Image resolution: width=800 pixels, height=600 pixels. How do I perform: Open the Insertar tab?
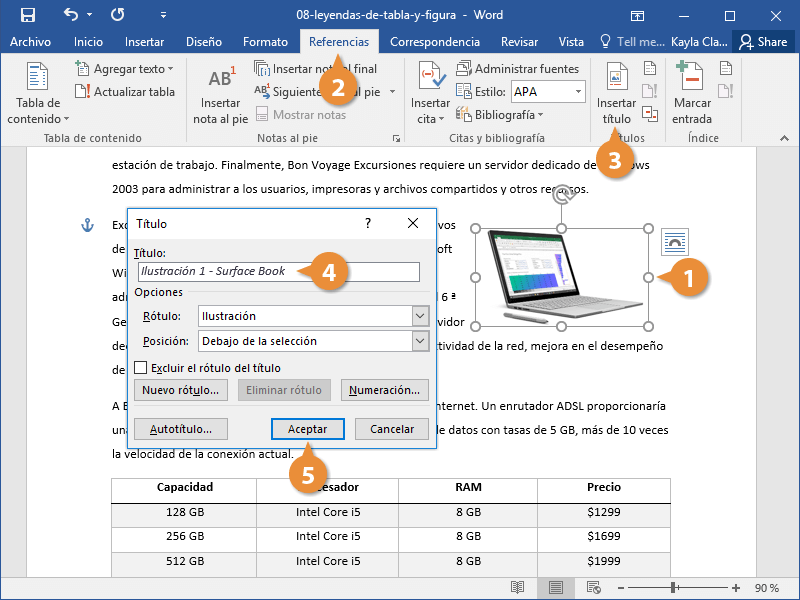click(145, 42)
